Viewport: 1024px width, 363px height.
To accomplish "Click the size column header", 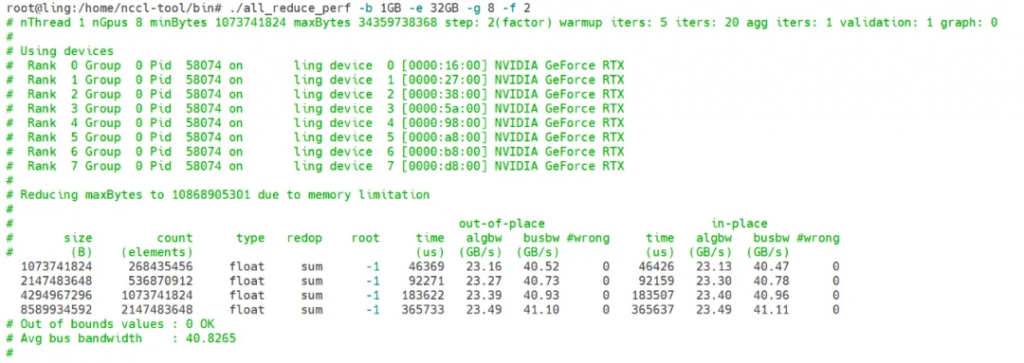I will pyautogui.click(x=78, y=238).
